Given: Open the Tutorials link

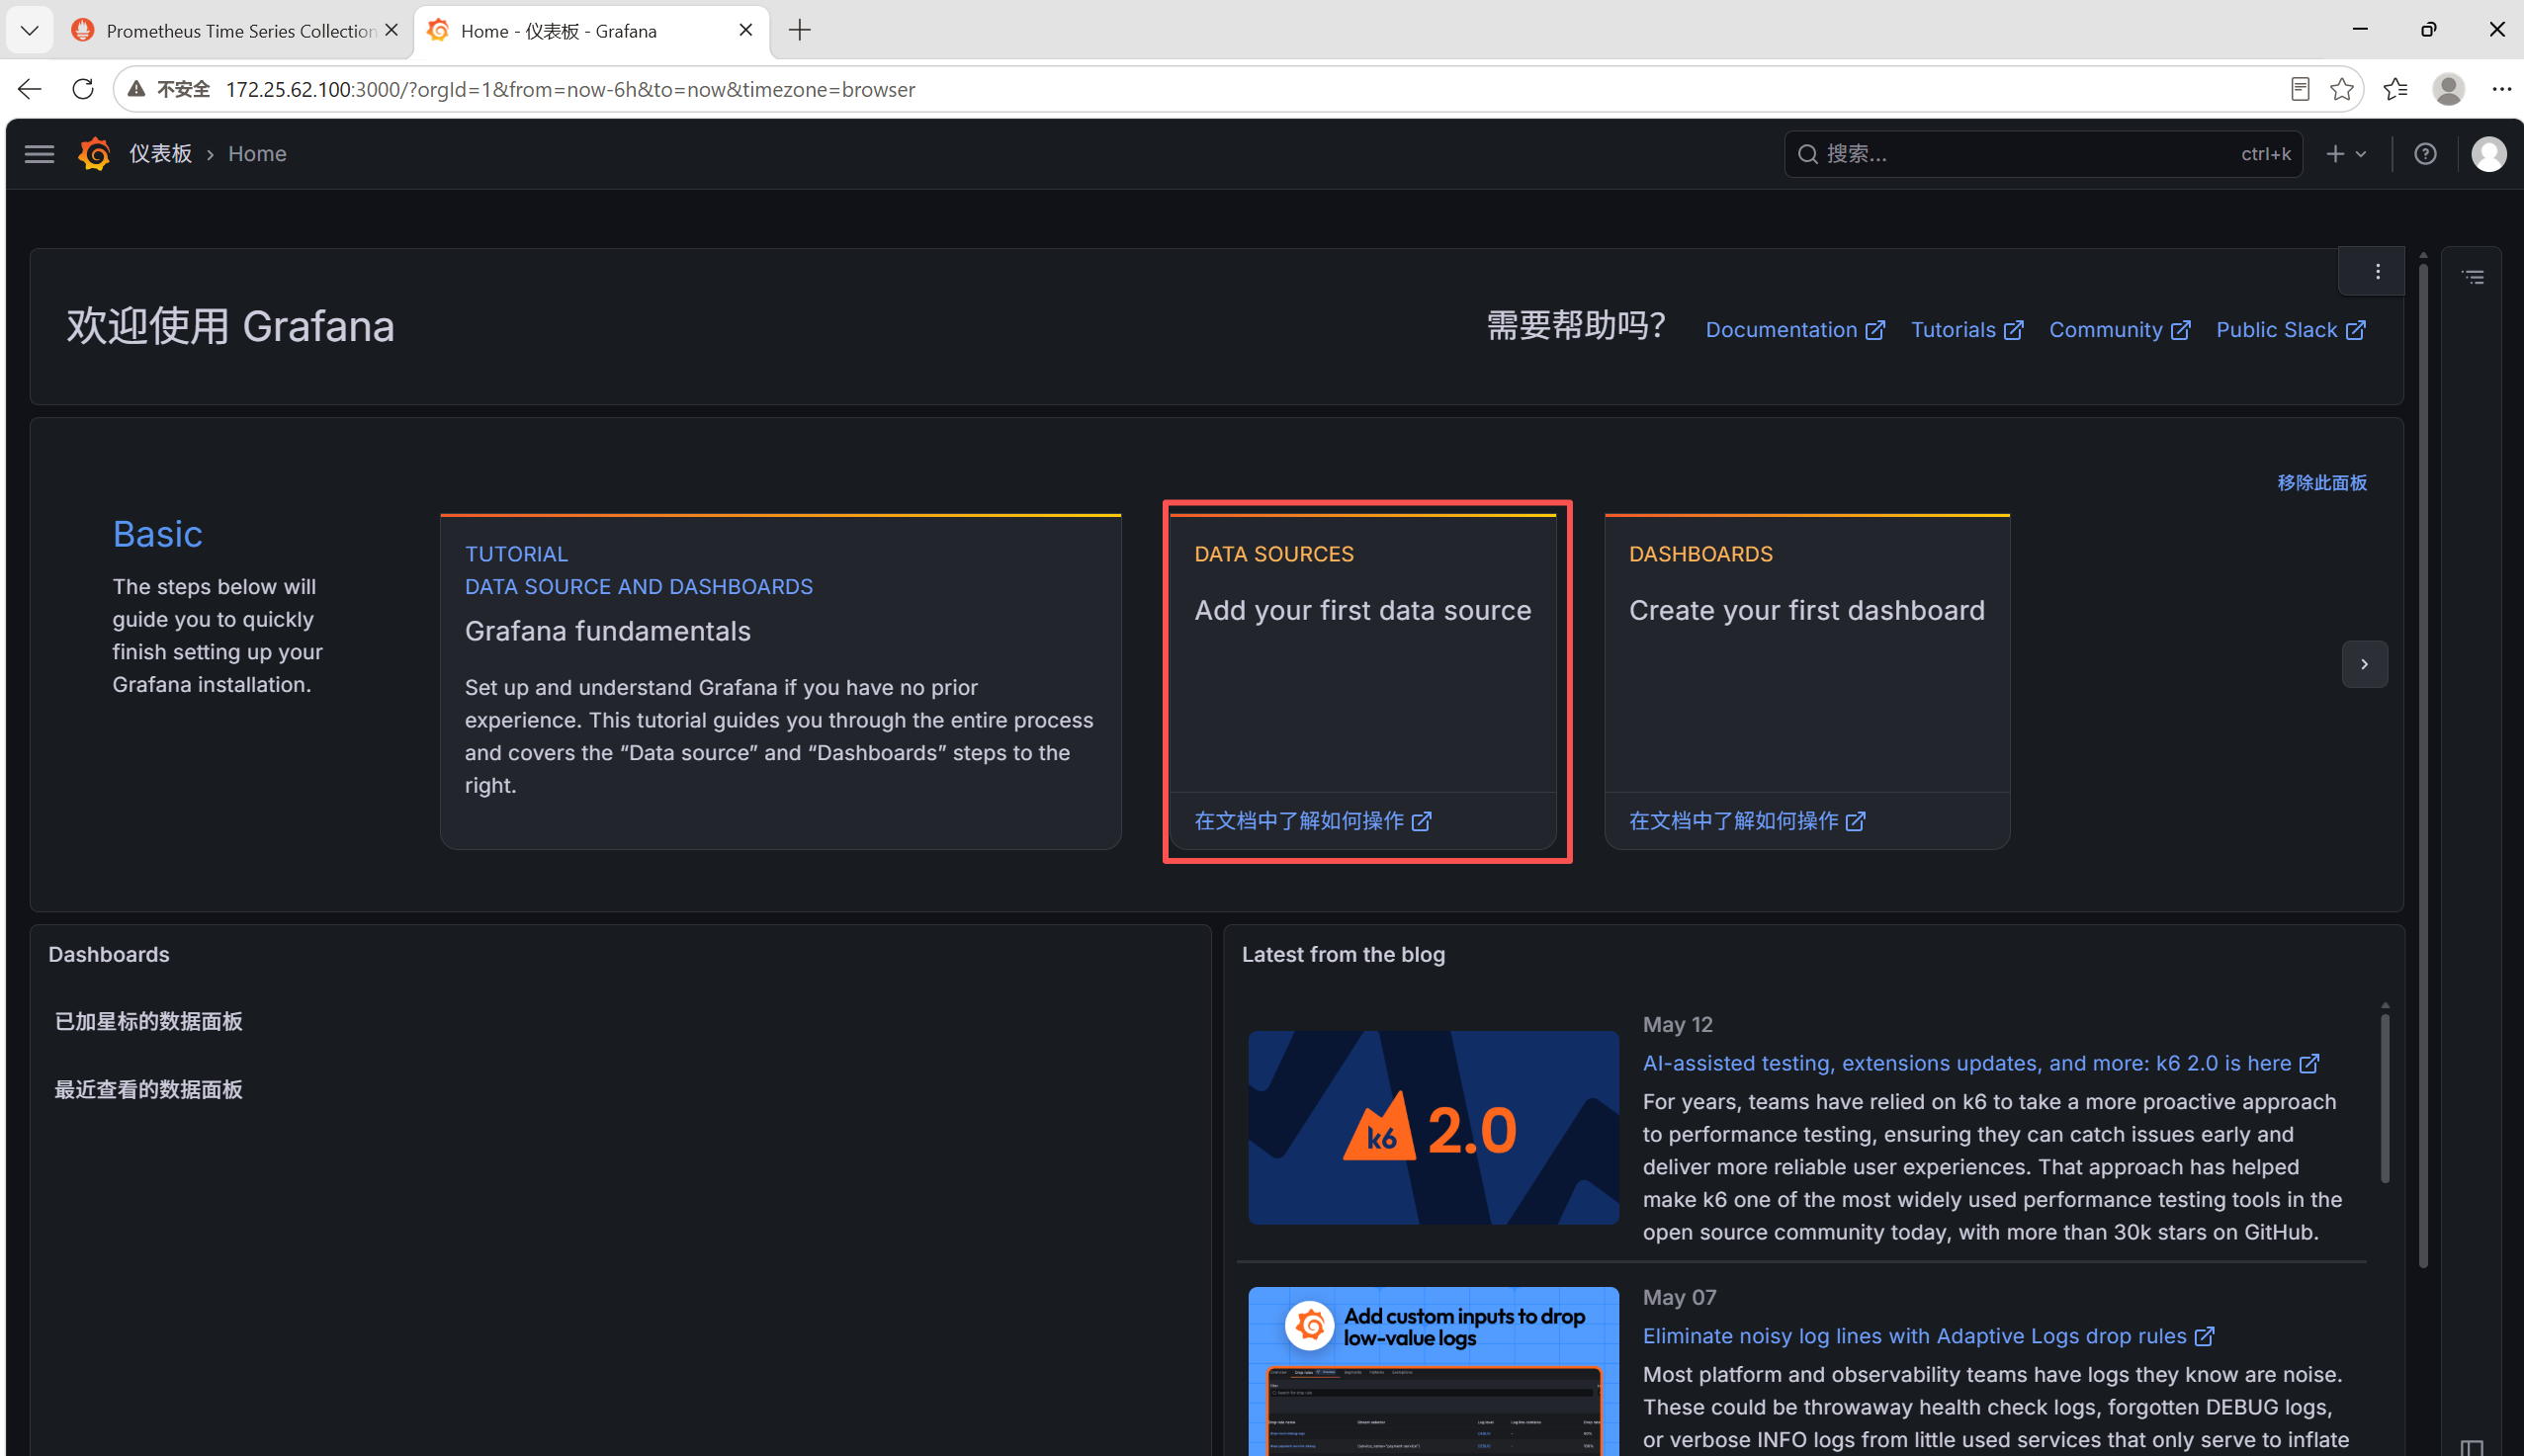Looking at the screenshot, I should pos(1967,330).
